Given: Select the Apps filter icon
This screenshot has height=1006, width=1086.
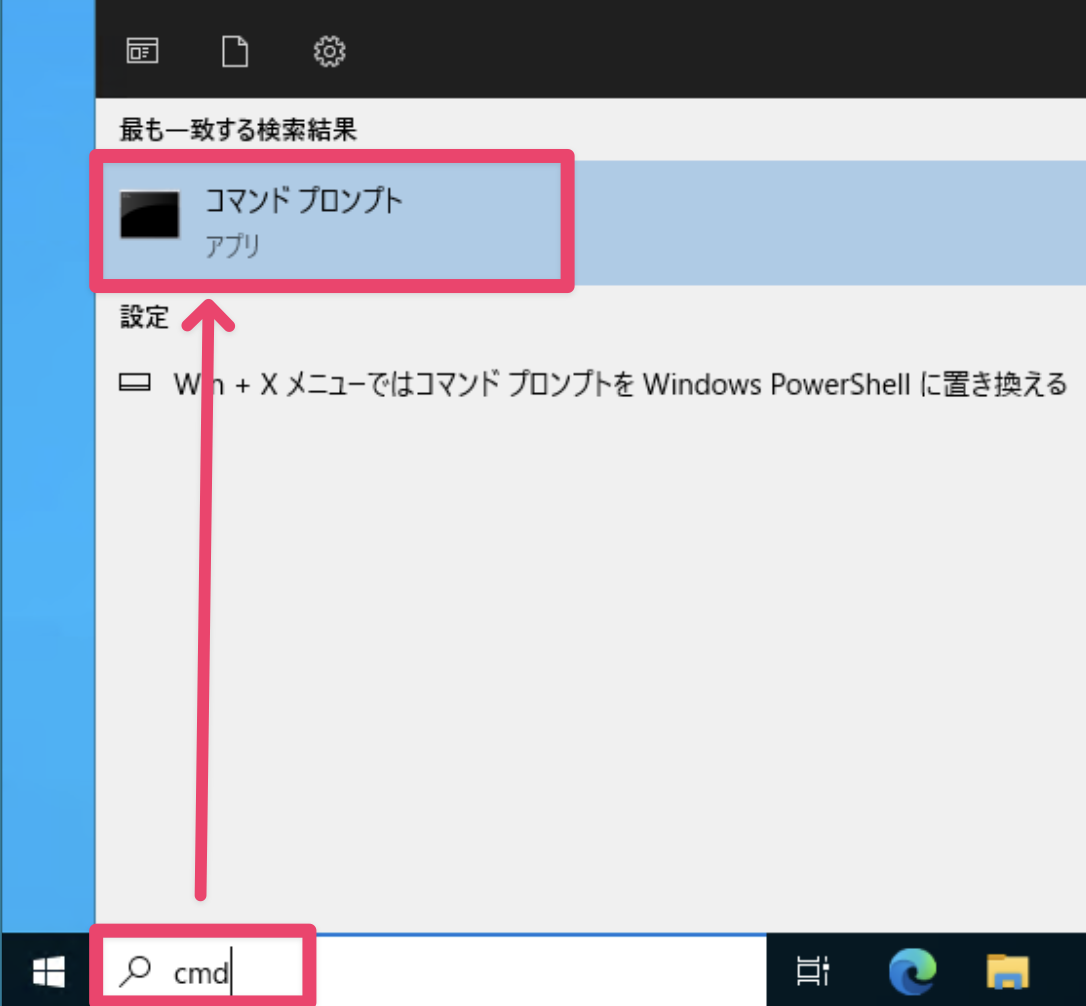Looking at the screenshot, I should pos(142,50).
